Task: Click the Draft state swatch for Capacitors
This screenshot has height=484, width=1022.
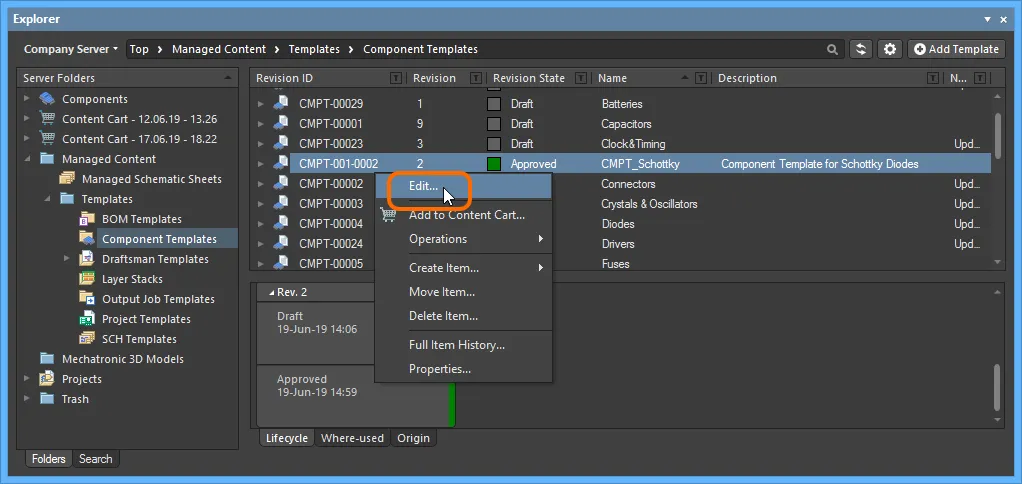Action: click(494, 124)
